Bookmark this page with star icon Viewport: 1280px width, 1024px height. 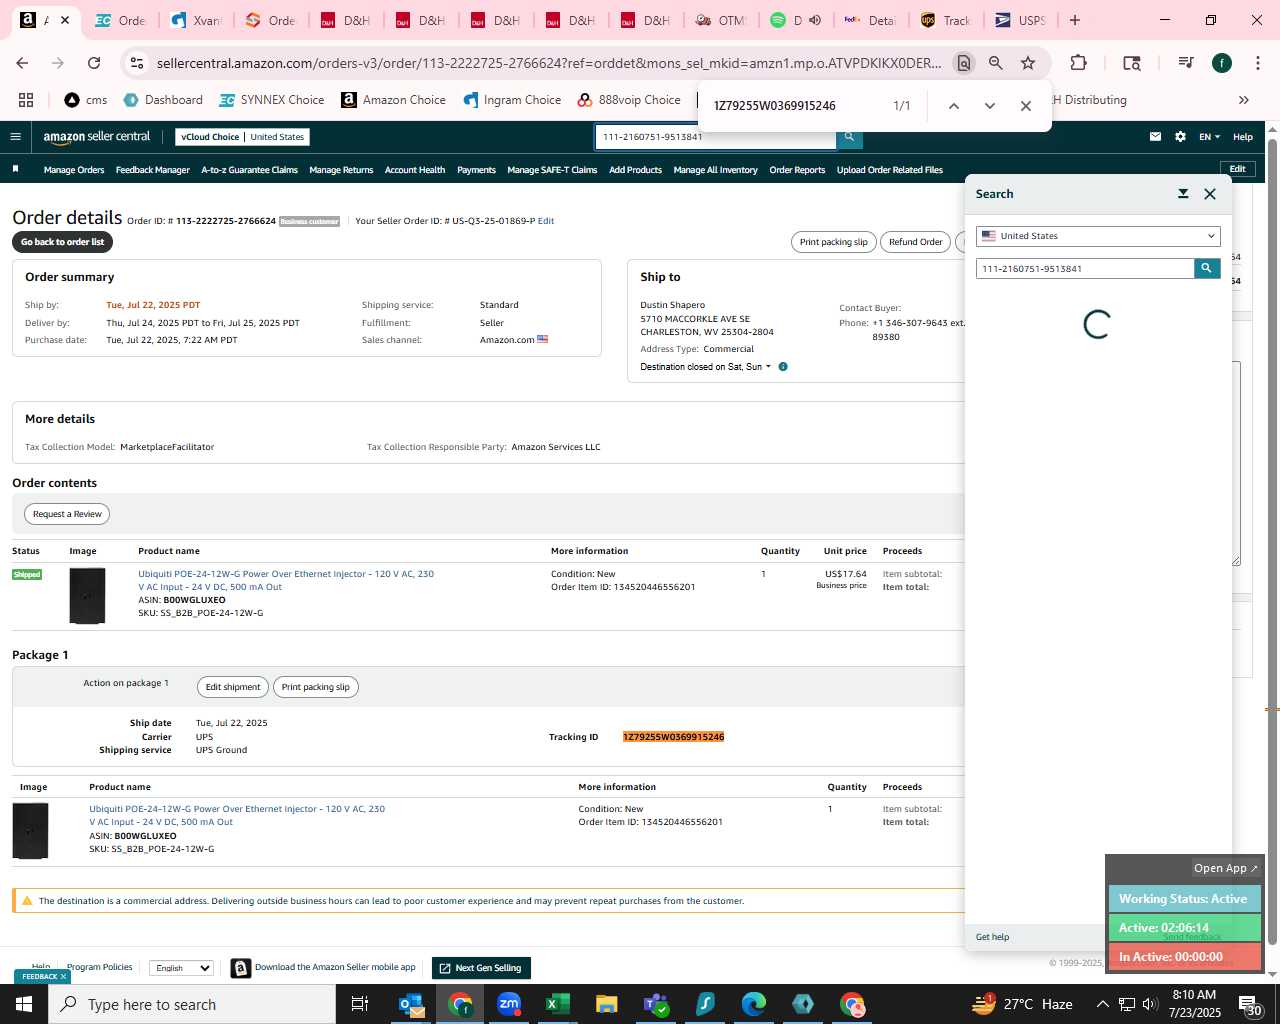pyautogui.click(x=1028, y=63)
